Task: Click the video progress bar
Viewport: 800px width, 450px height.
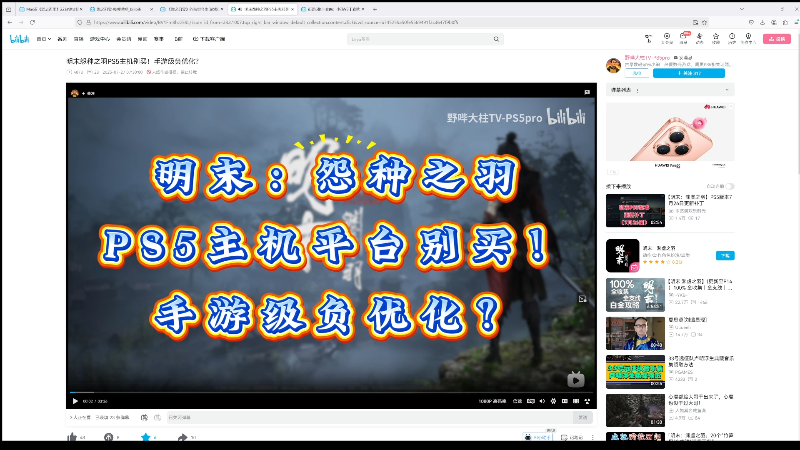Action: click(331, 392)
